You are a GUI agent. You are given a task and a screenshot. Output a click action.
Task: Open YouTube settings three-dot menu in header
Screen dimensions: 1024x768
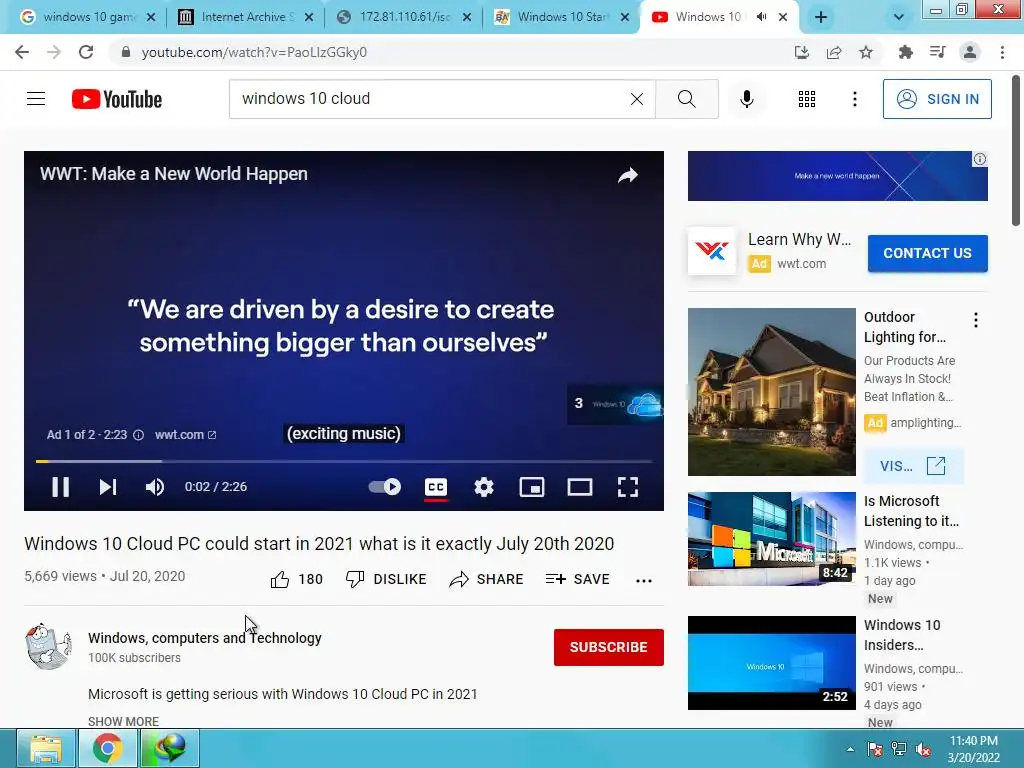point(854,99)
